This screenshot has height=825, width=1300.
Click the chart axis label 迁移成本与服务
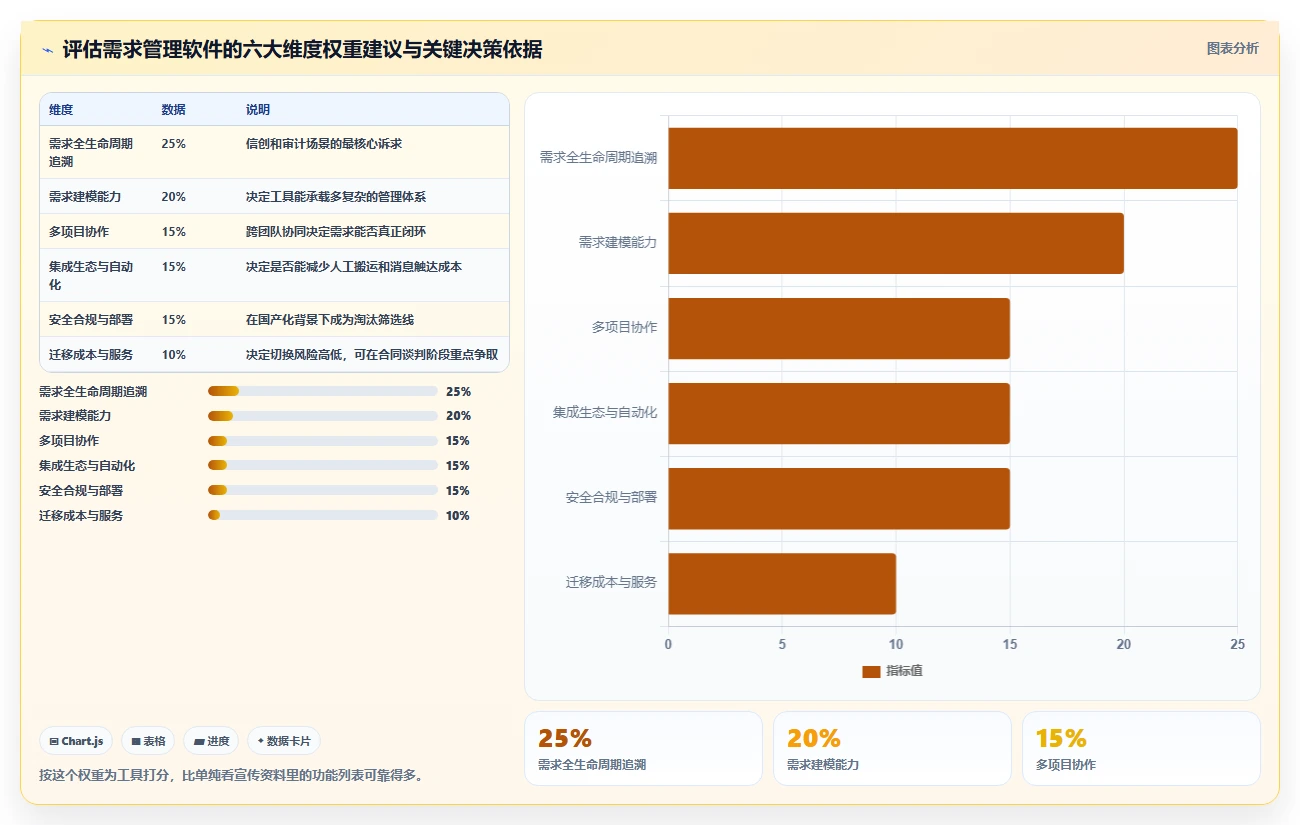[611, 583]
